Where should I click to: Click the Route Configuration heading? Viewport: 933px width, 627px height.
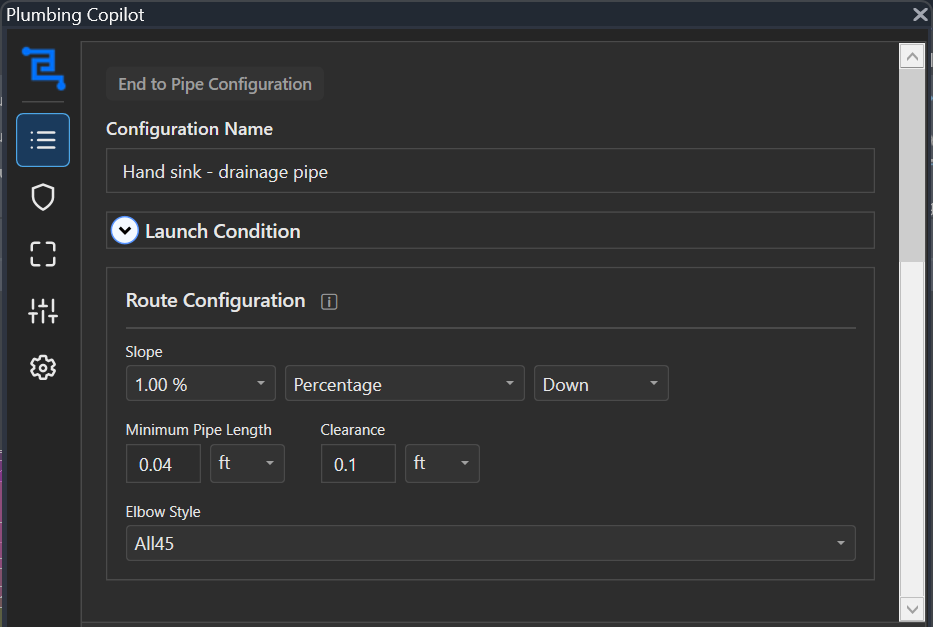pyautogui.click(x=215, y=301)
